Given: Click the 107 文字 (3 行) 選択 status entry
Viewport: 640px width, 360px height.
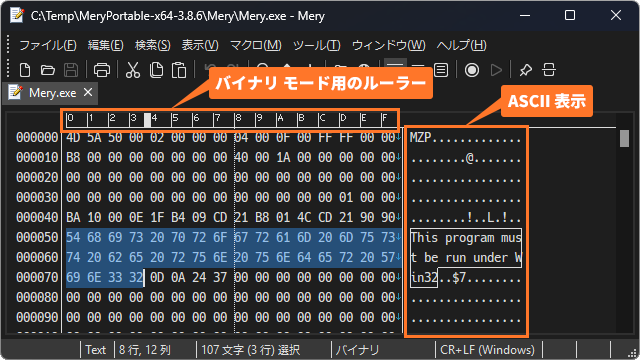Looking at the screenshot, I should coord(251,350).
